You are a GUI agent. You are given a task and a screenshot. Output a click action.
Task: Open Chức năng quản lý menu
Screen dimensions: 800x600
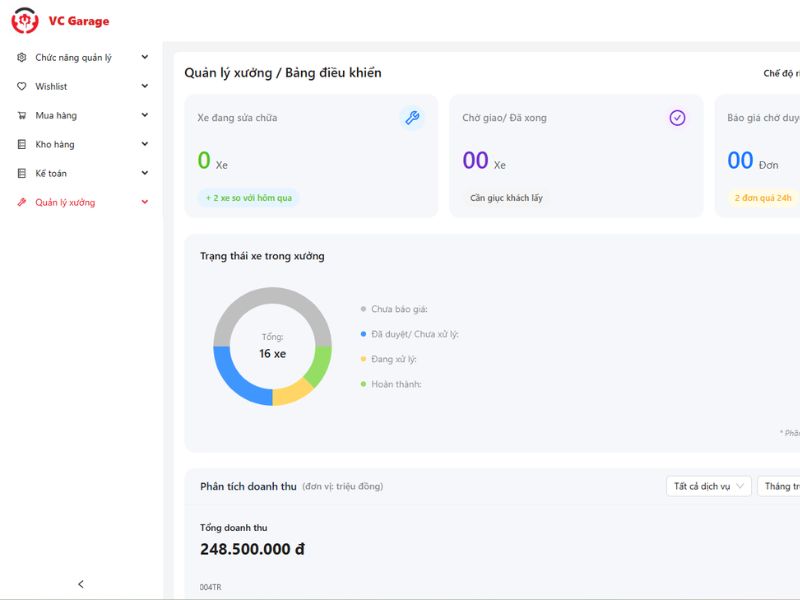point(82,57)
